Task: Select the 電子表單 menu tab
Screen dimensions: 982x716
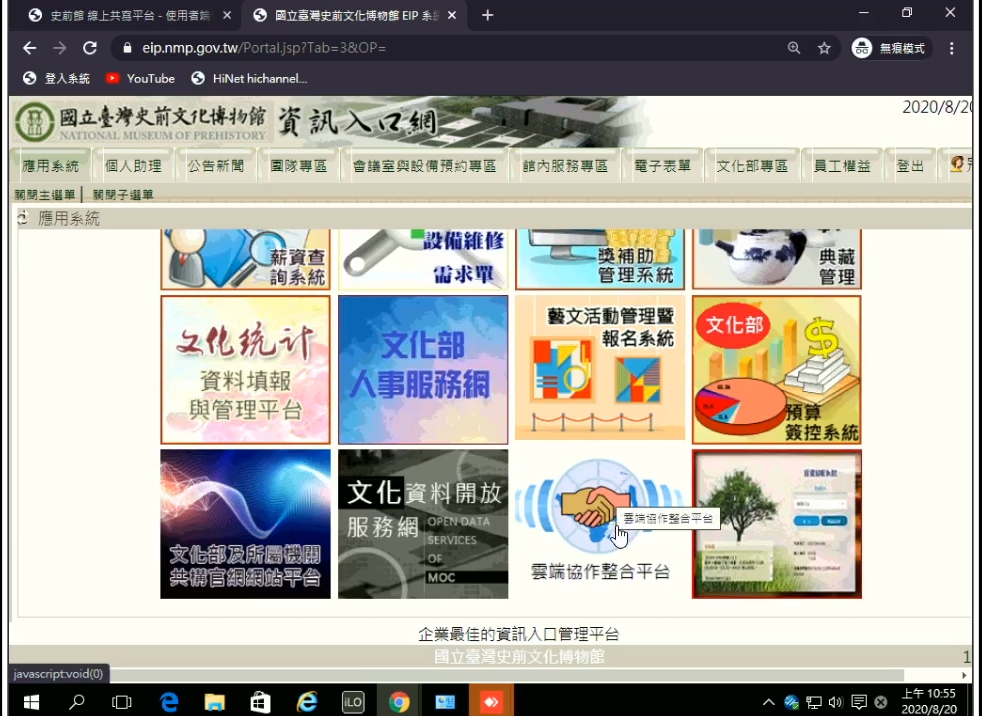Action: coord(663,166)
